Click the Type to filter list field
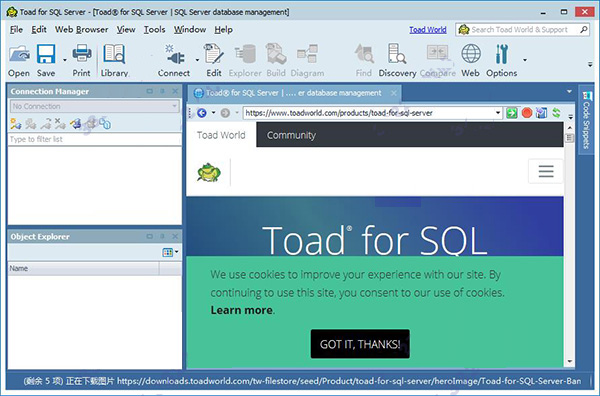The width and height of the screenshot is (600, 396). pos(95,139)
